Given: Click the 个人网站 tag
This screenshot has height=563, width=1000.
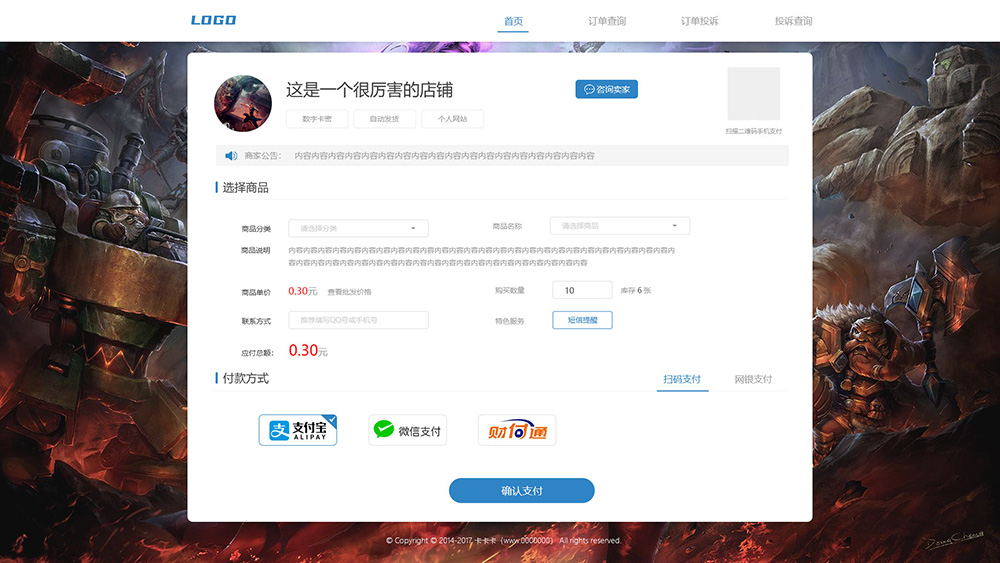Looking at the screenshot, I should click(452, 119).
